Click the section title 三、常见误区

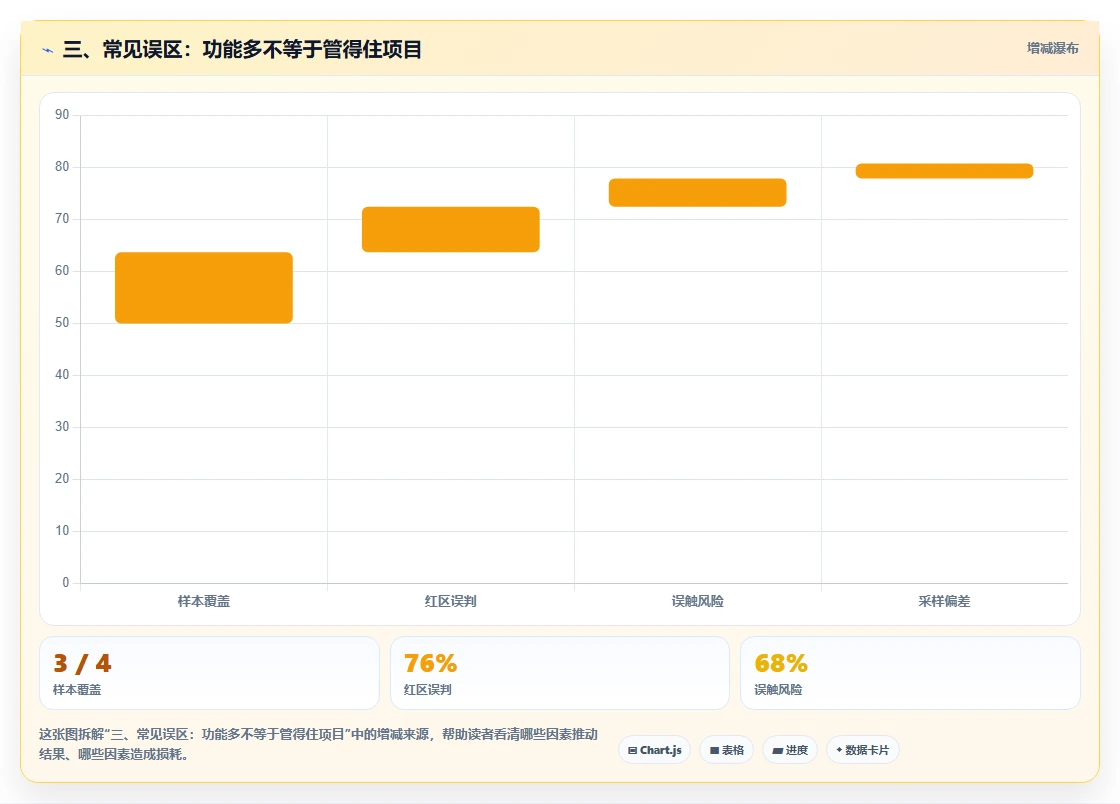coord(242,49)
